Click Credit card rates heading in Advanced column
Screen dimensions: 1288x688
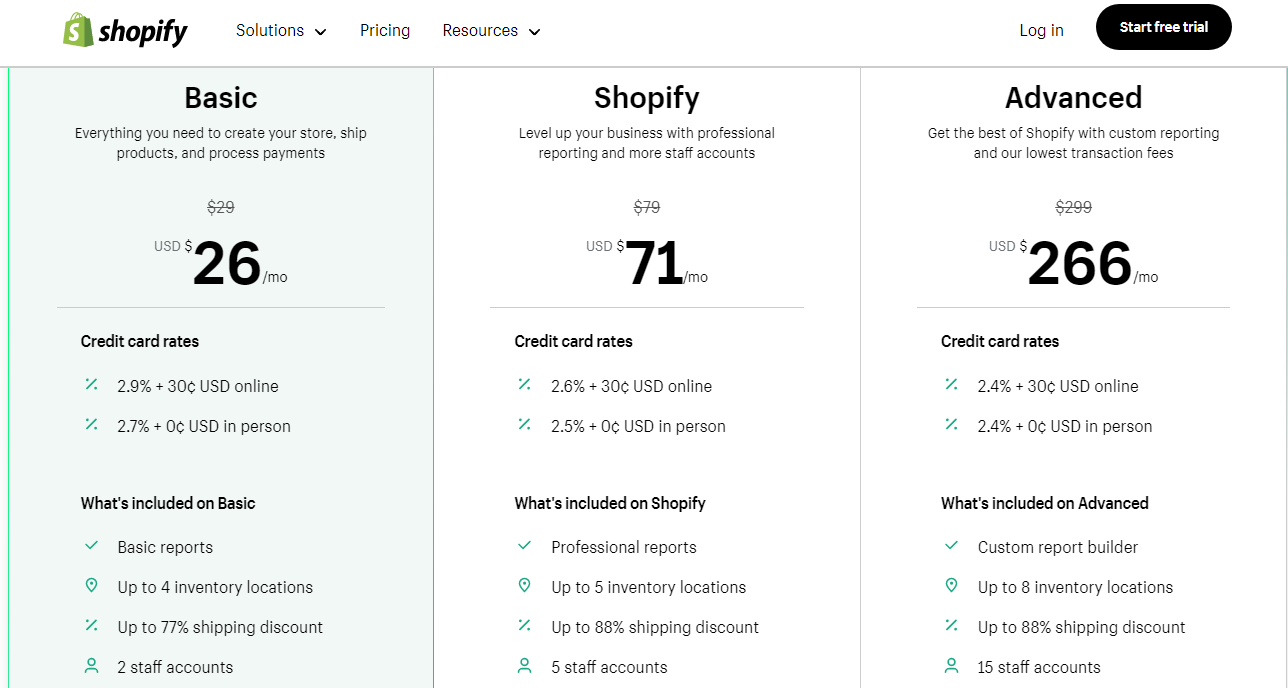(1000, 341)
